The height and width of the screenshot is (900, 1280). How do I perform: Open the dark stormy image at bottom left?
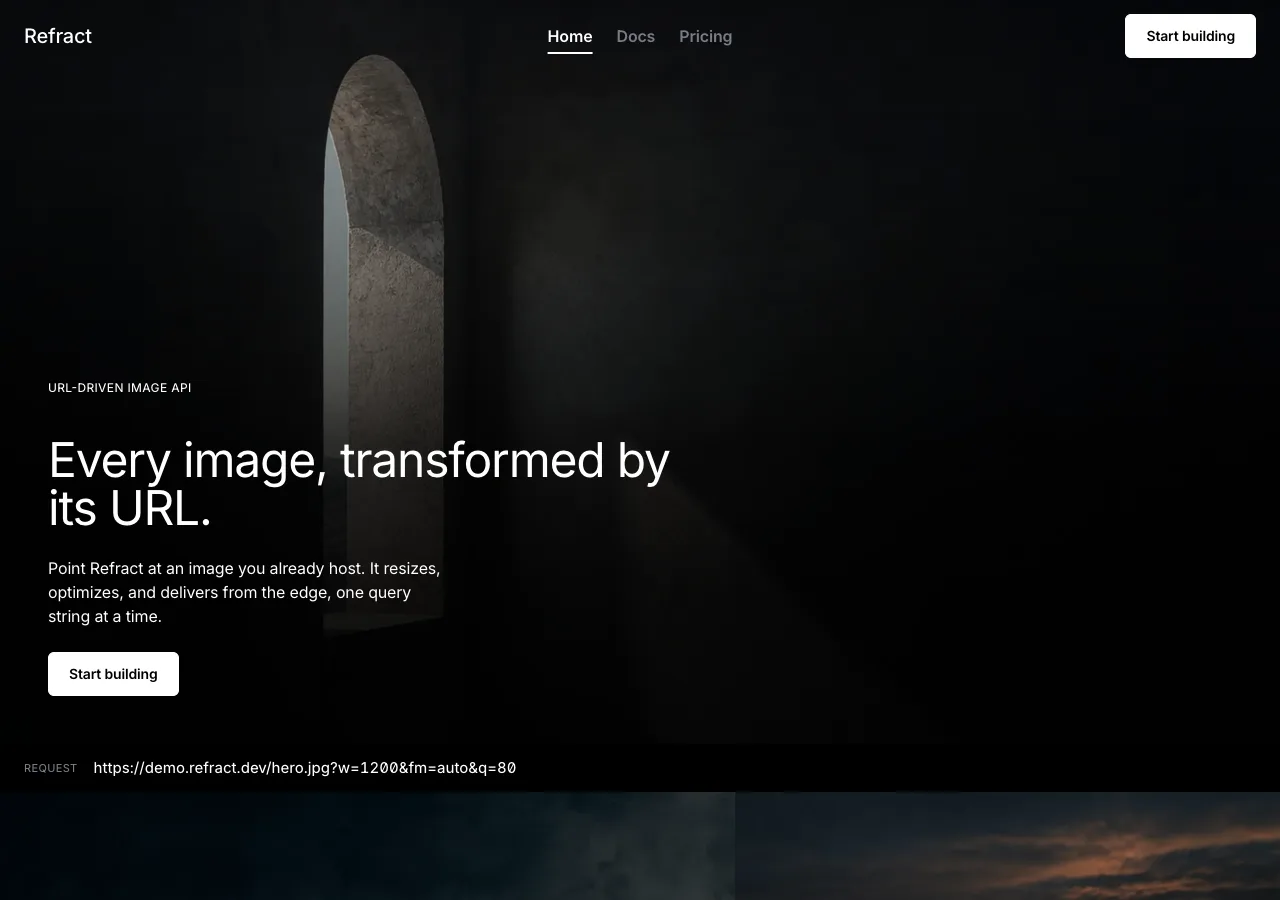367,846
